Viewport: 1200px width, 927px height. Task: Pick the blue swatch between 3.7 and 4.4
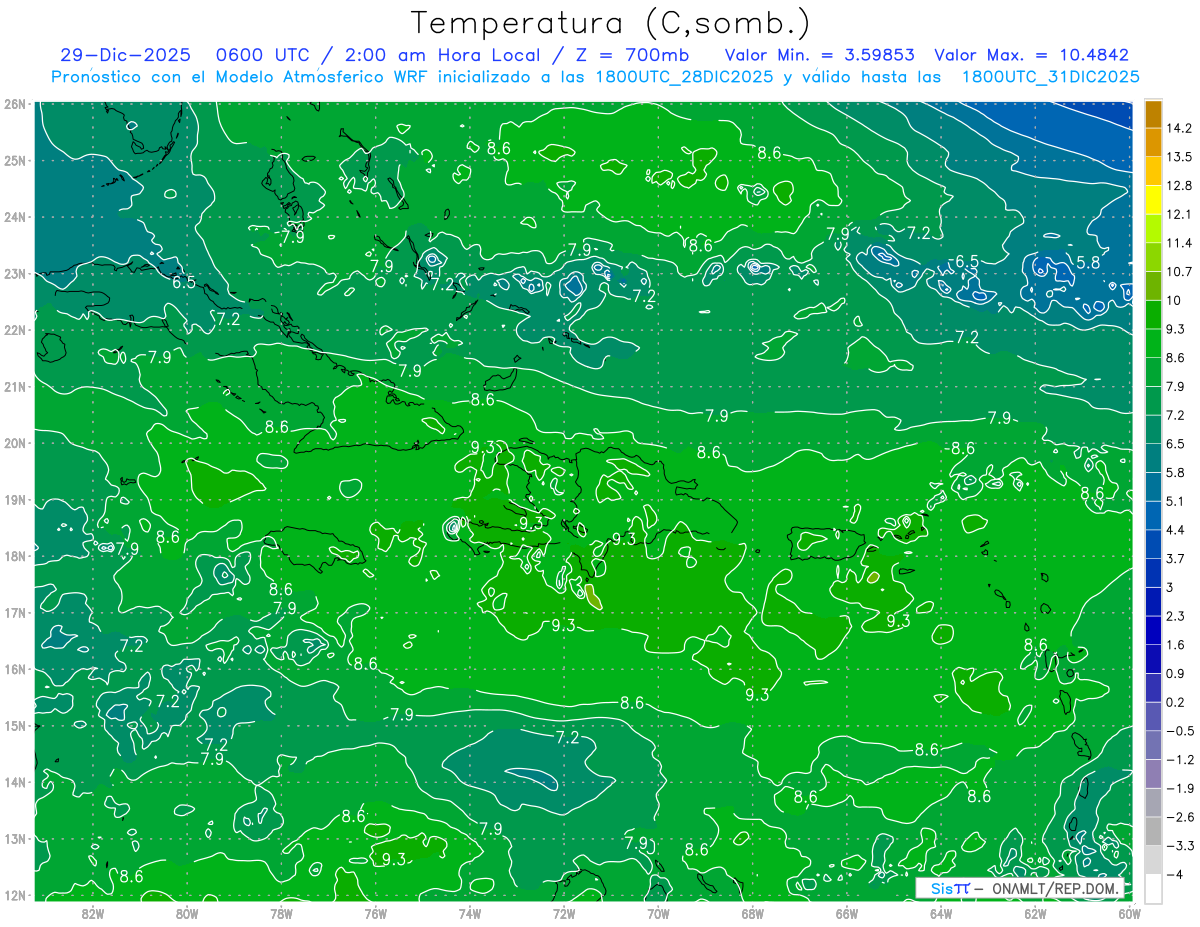1153,544
